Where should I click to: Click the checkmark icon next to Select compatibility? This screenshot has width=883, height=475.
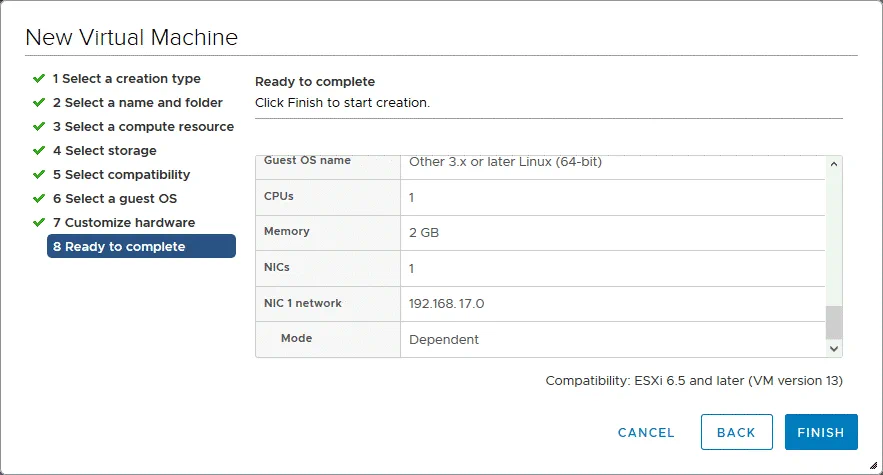click(39, 174)
